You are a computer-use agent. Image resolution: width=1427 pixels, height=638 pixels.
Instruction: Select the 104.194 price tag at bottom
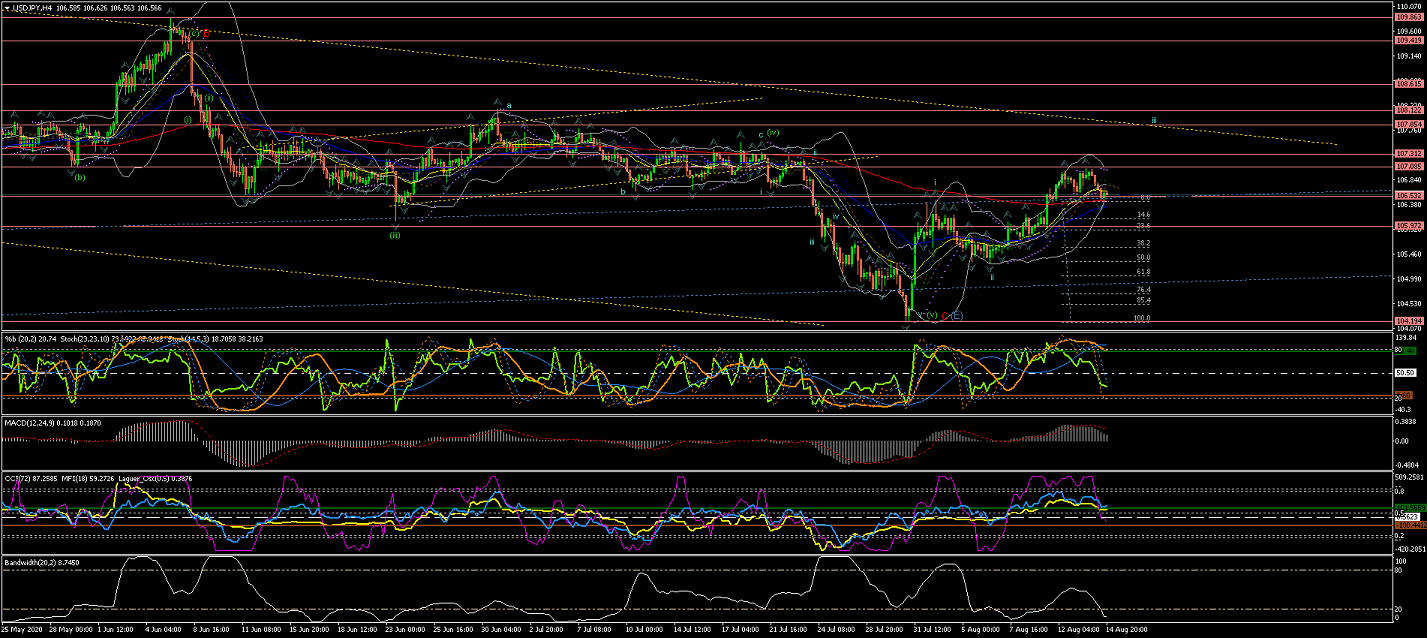[1407, 321]
